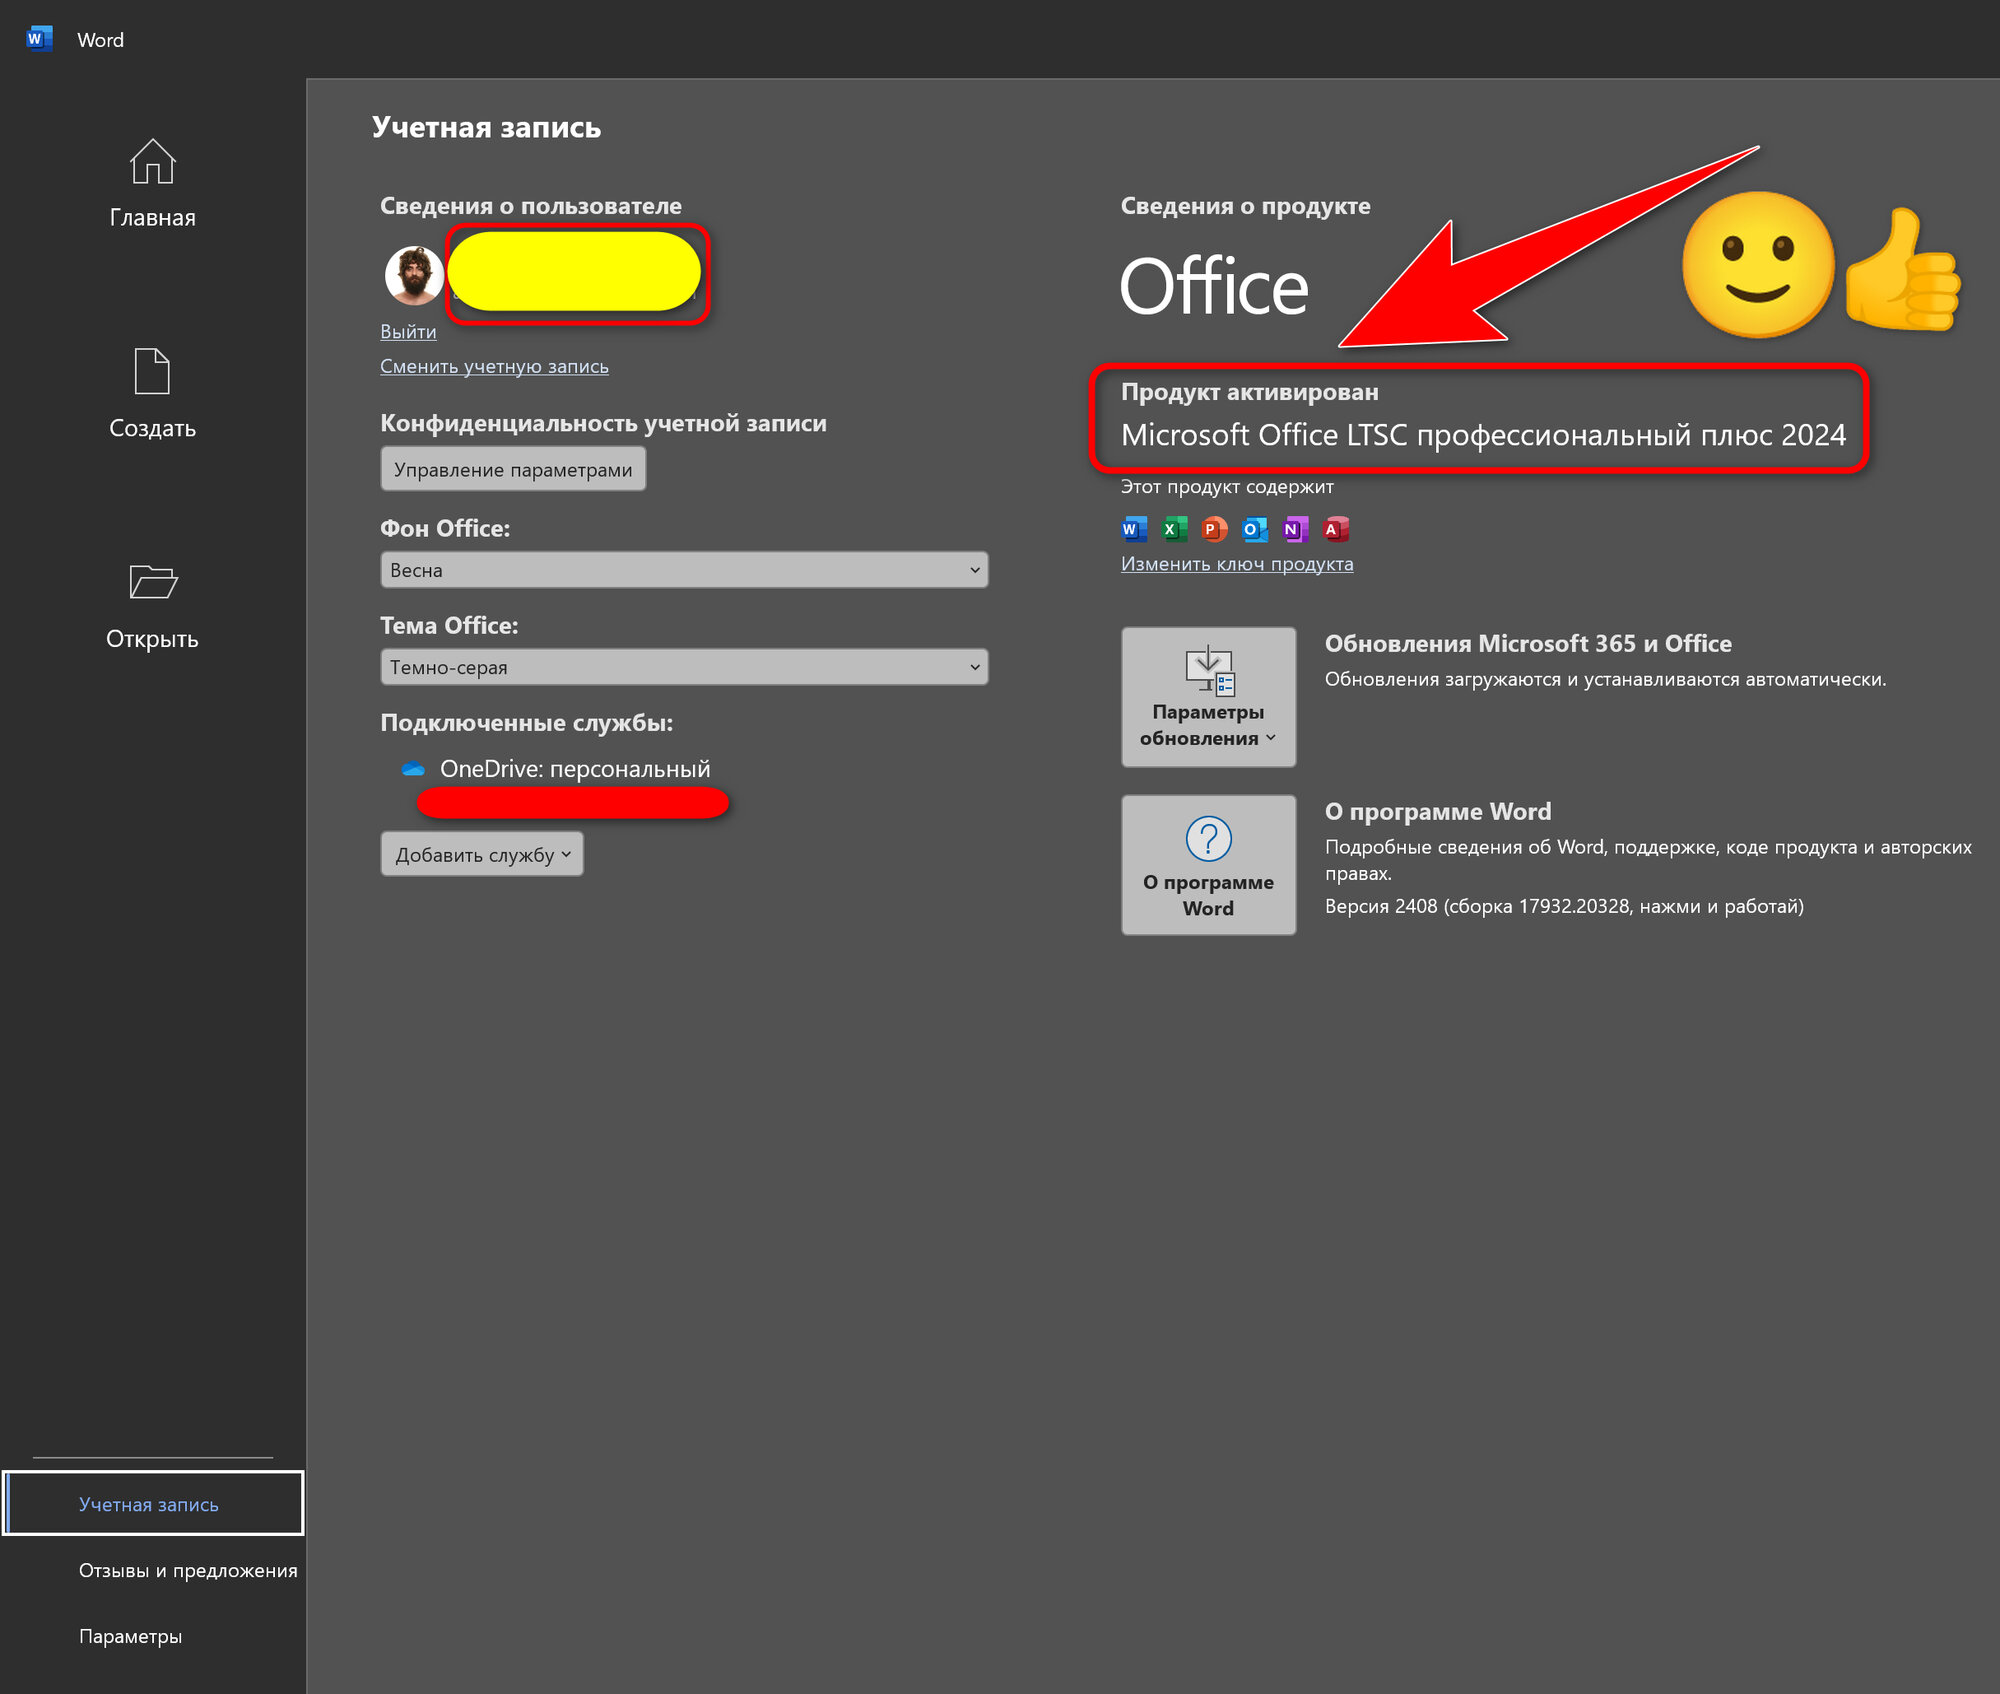
Task: Click the Версия 2408 version text
Action: (x=1564, y=906)
